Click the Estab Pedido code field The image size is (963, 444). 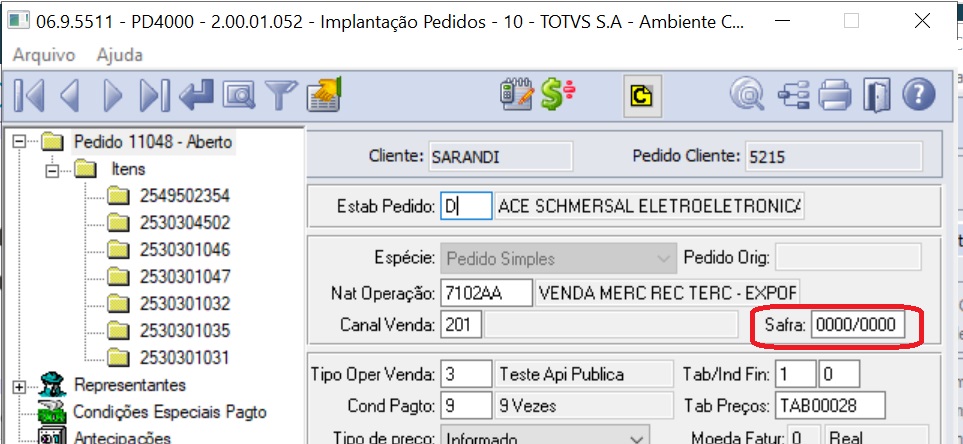pos(466,206)
